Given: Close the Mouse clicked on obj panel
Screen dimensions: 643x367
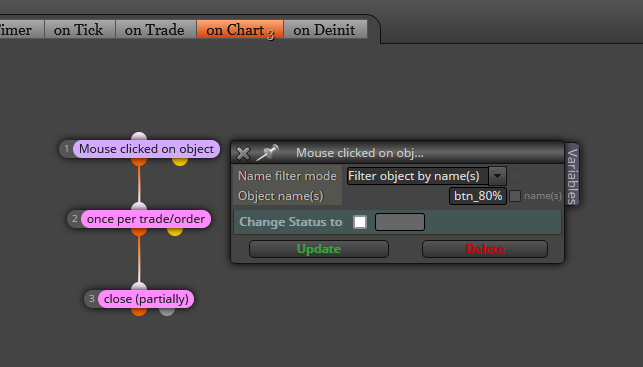Looking at the screenshot, I should [x=243, y=153].
